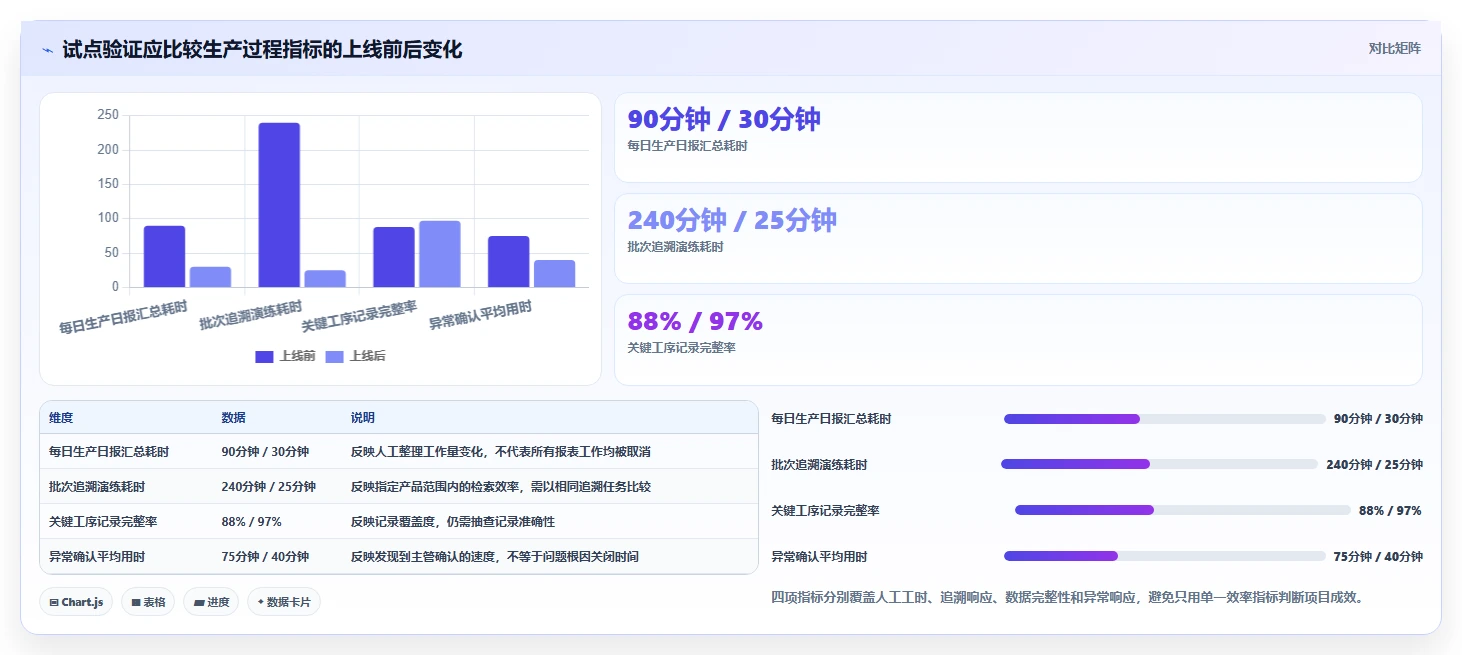Click the 上线后 bar for 异常确认平均用时
The height and width of the screenshot is (655, 1462).
pyautogui.click(x=555, y=274)
